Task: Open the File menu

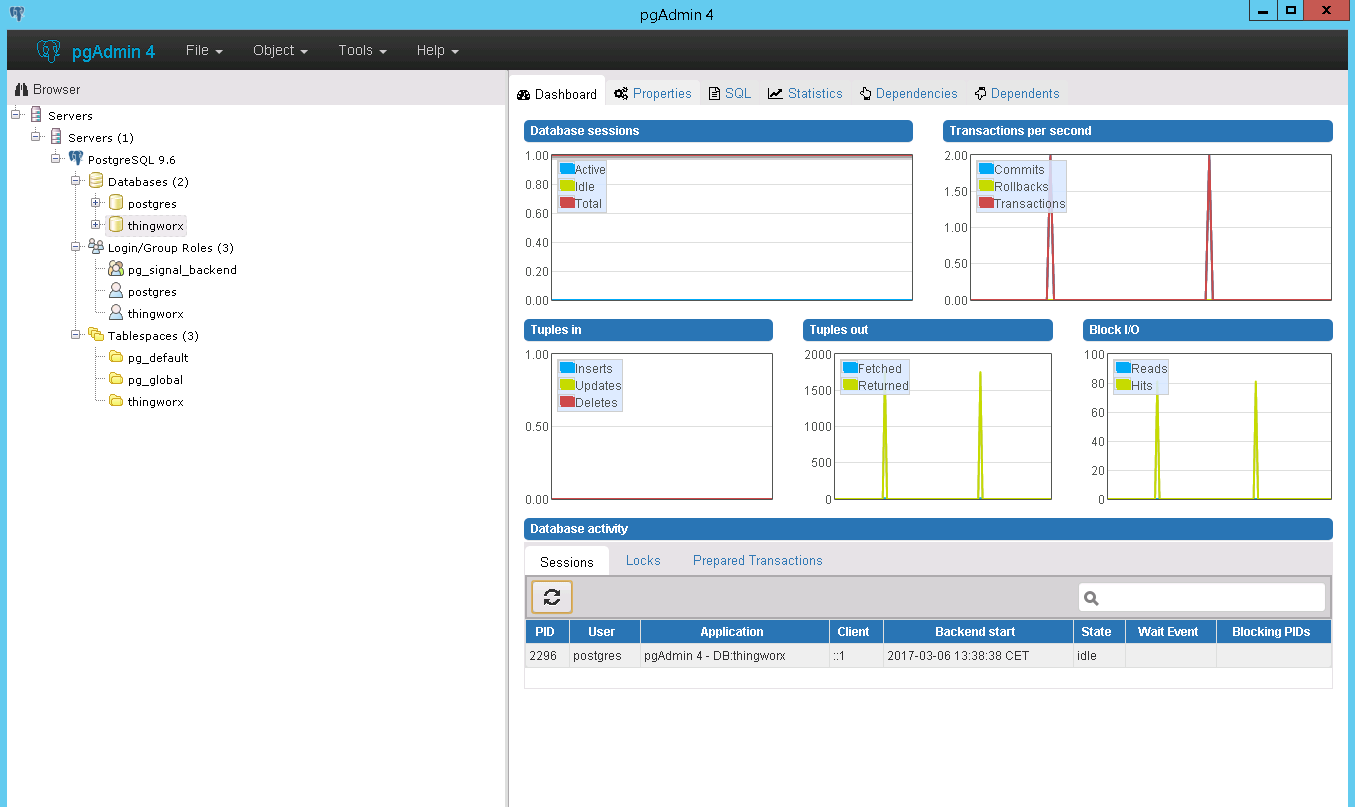Action: [x=204, y=50]
